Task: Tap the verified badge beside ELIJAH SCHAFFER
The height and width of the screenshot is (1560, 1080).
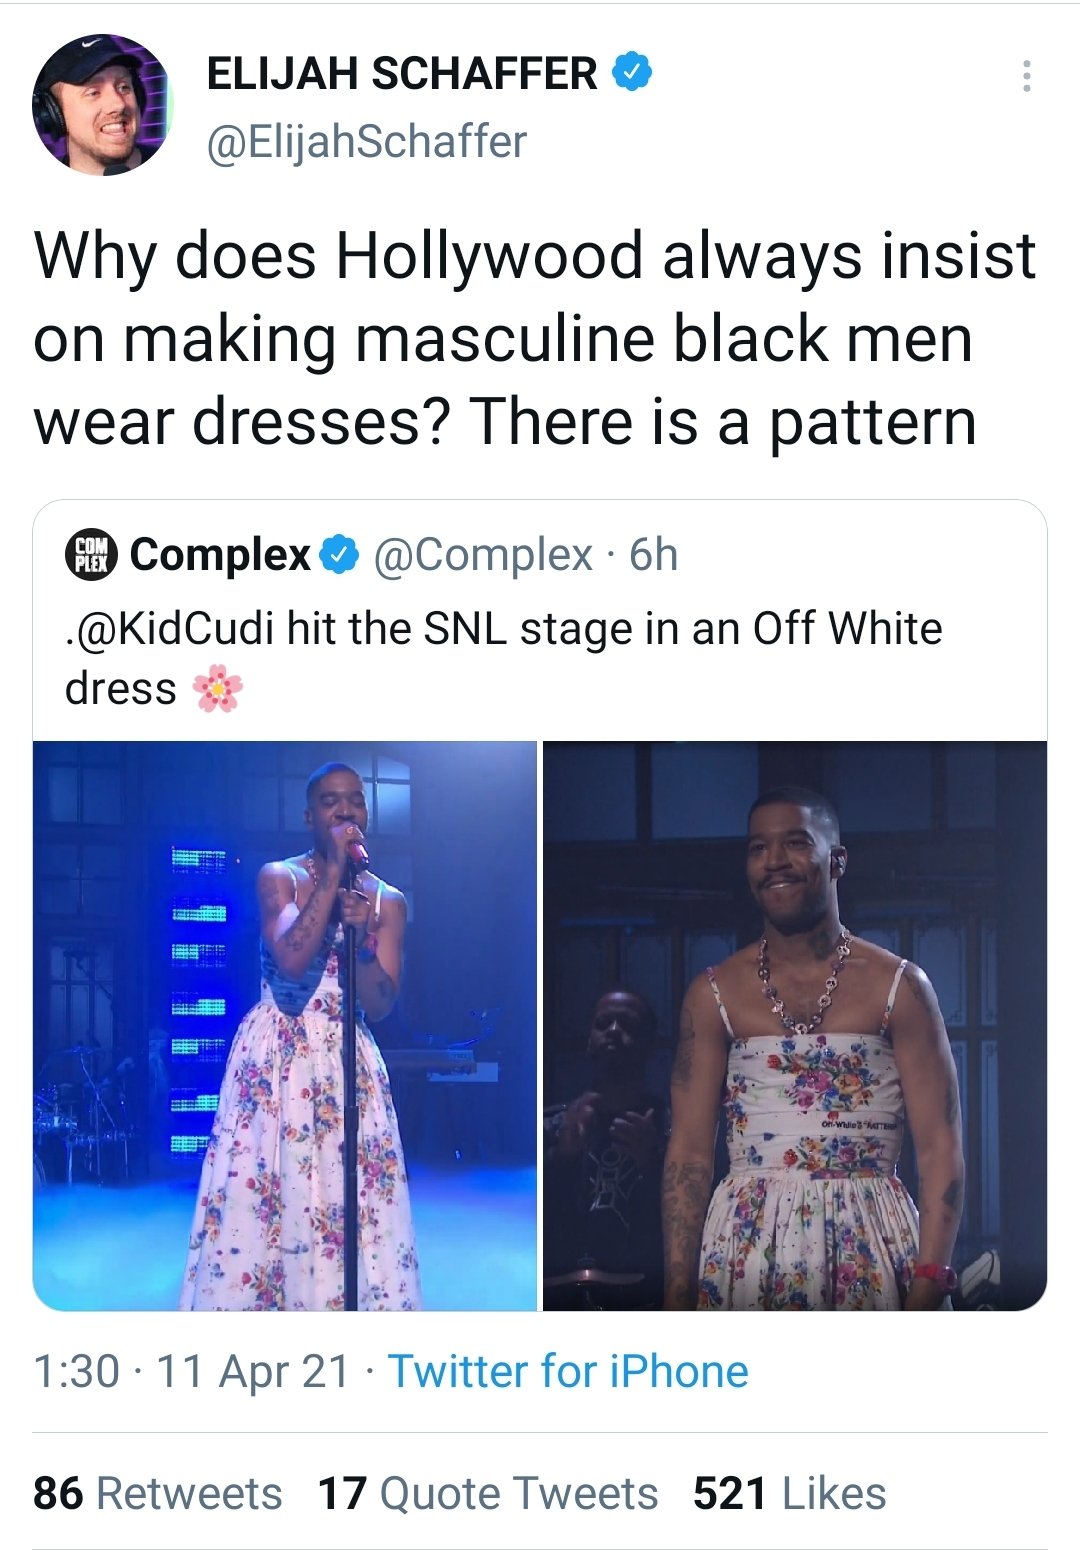Action: tap(632, 73)
